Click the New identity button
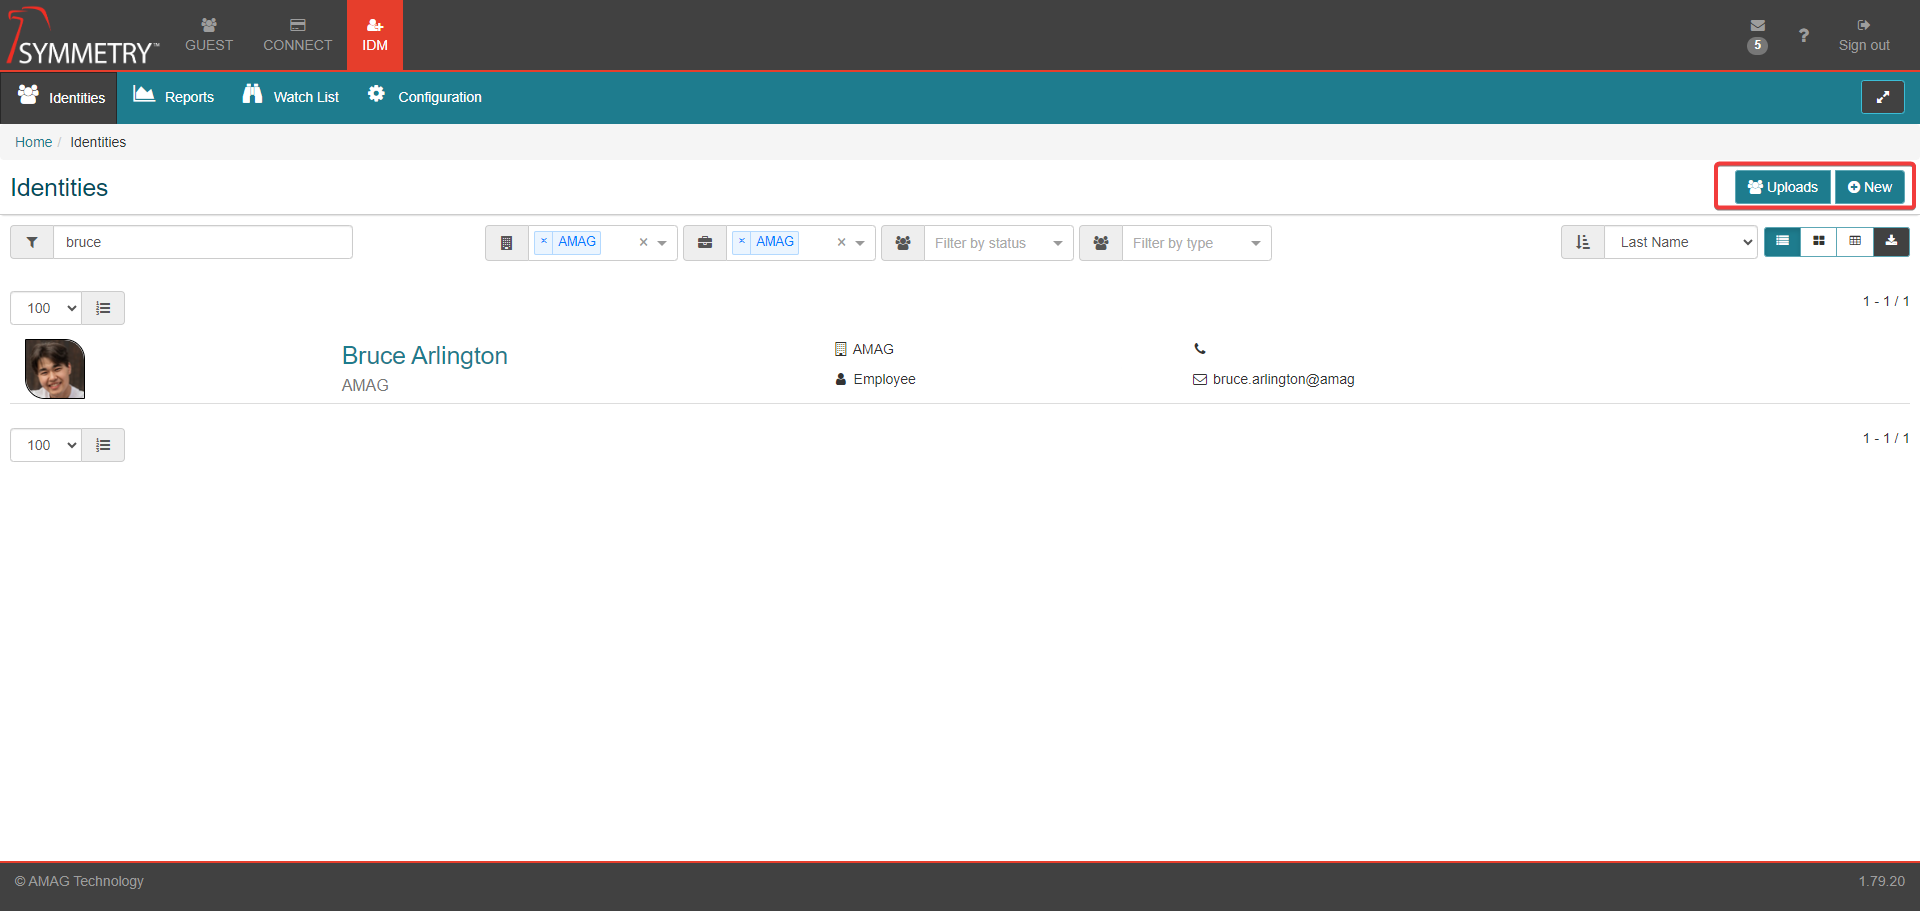The height and width of the screenshot is (911, 1920). [1869, 187]
